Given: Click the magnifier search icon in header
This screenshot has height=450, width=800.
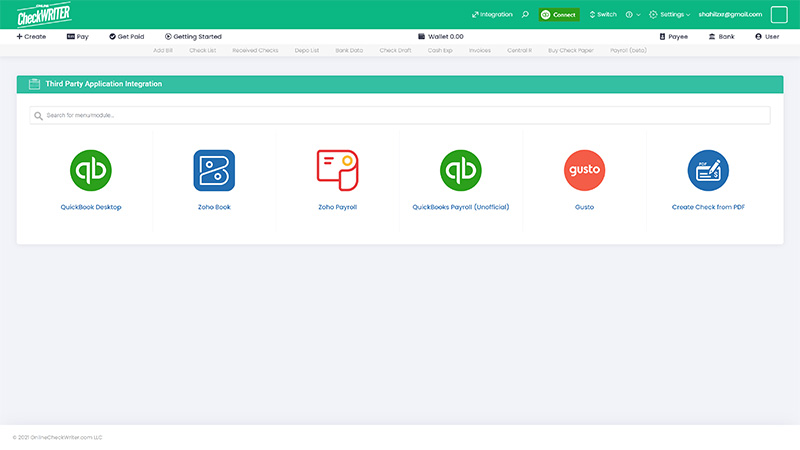Looking at the screenshot, I should (525, 15).
